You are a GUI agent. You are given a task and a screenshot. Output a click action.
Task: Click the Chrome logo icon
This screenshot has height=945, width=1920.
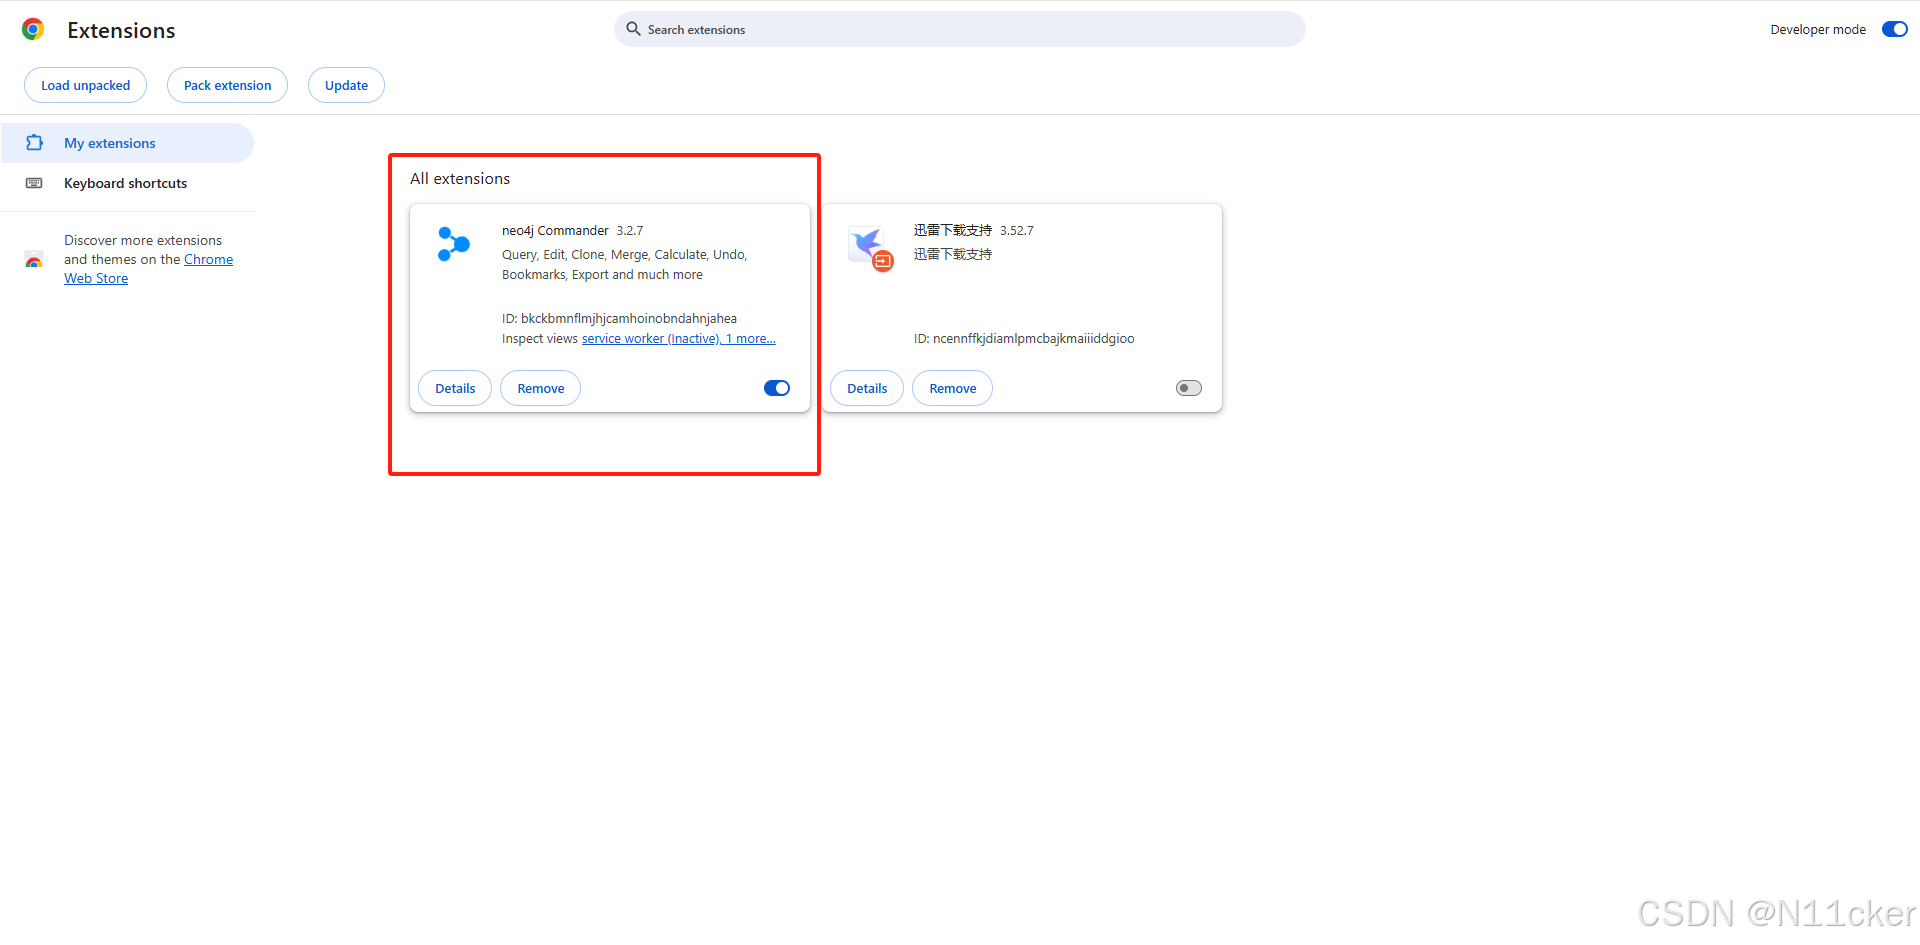33,30
